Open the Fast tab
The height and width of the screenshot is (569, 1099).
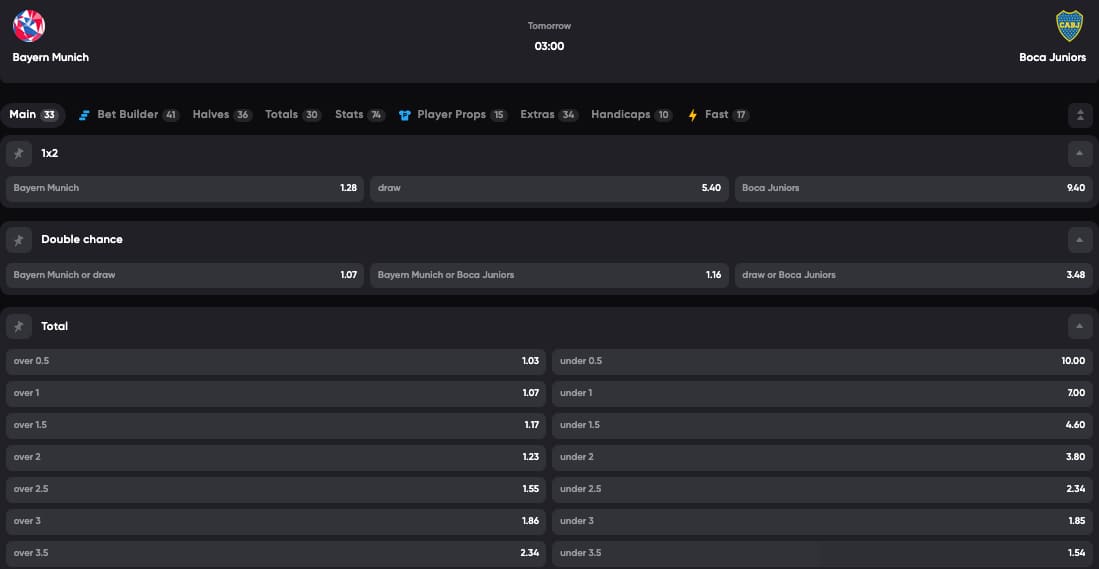[x=718, y=115]
